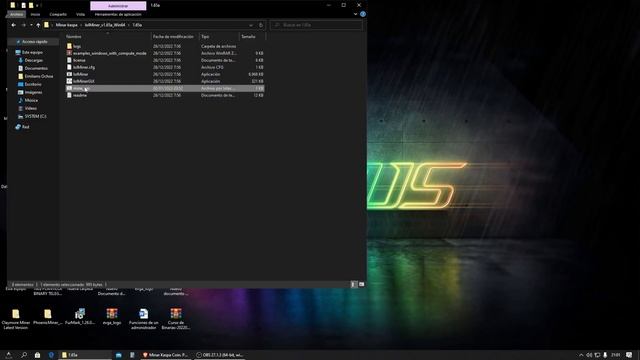This screenshot has height=360, width=640.
Task: Open the volume control in the system tray
Action: (x=589, y=355)
